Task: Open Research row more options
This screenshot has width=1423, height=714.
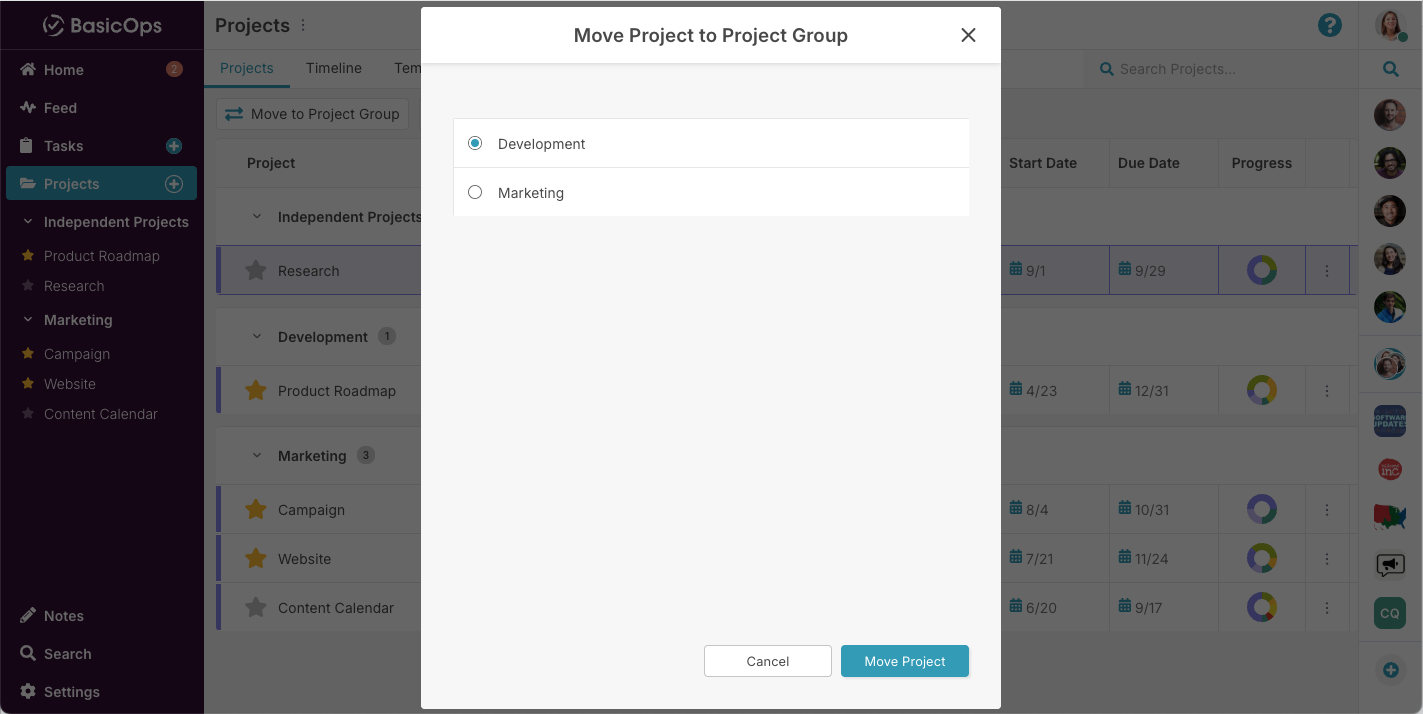Action: [x=1327, y=271]
